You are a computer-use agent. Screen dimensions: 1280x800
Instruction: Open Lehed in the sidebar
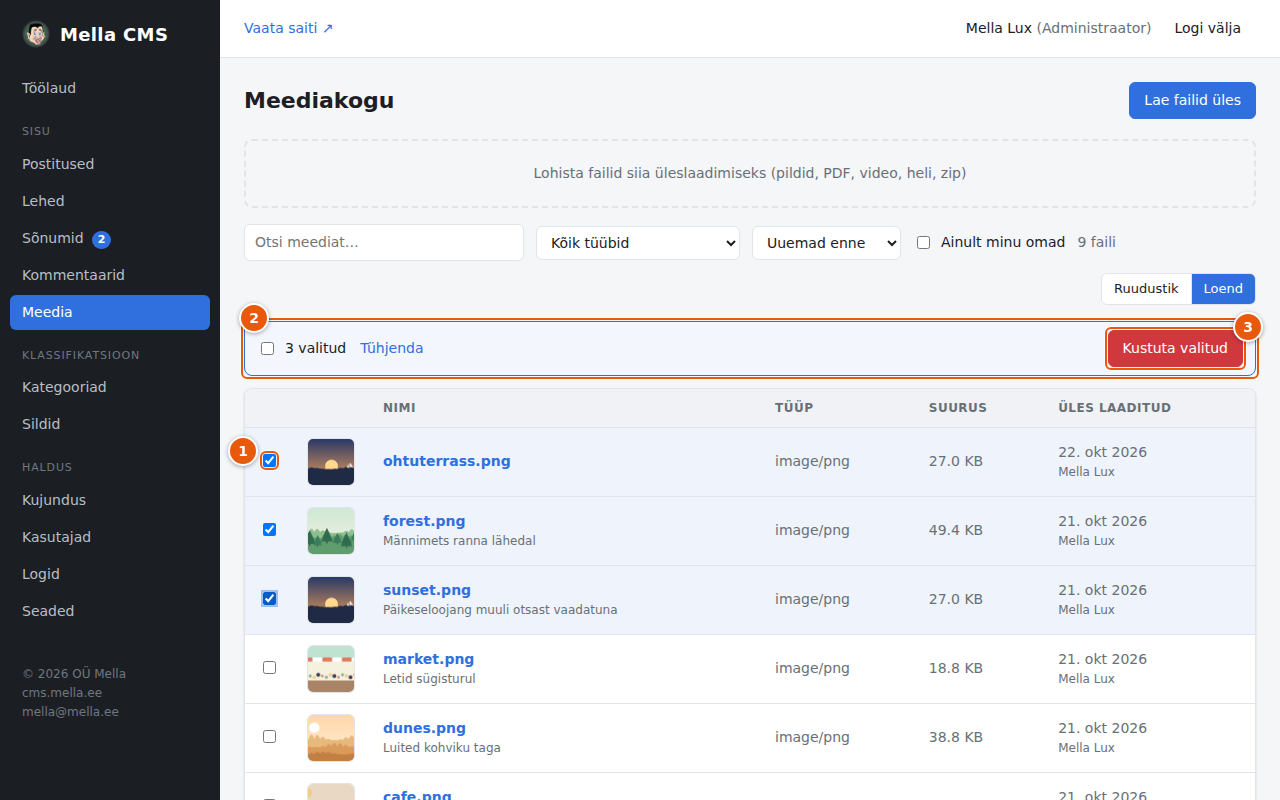click(x=110, y=201)
